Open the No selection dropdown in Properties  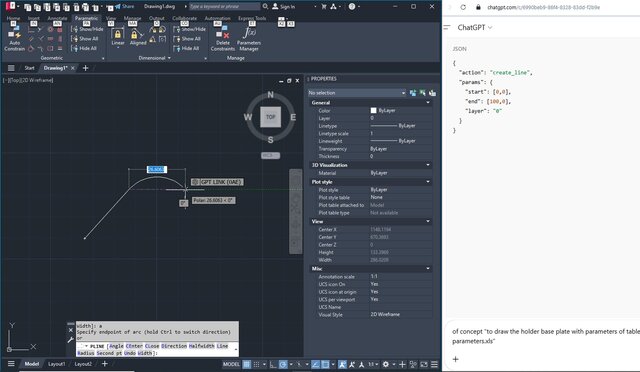(x=357, y=93)
